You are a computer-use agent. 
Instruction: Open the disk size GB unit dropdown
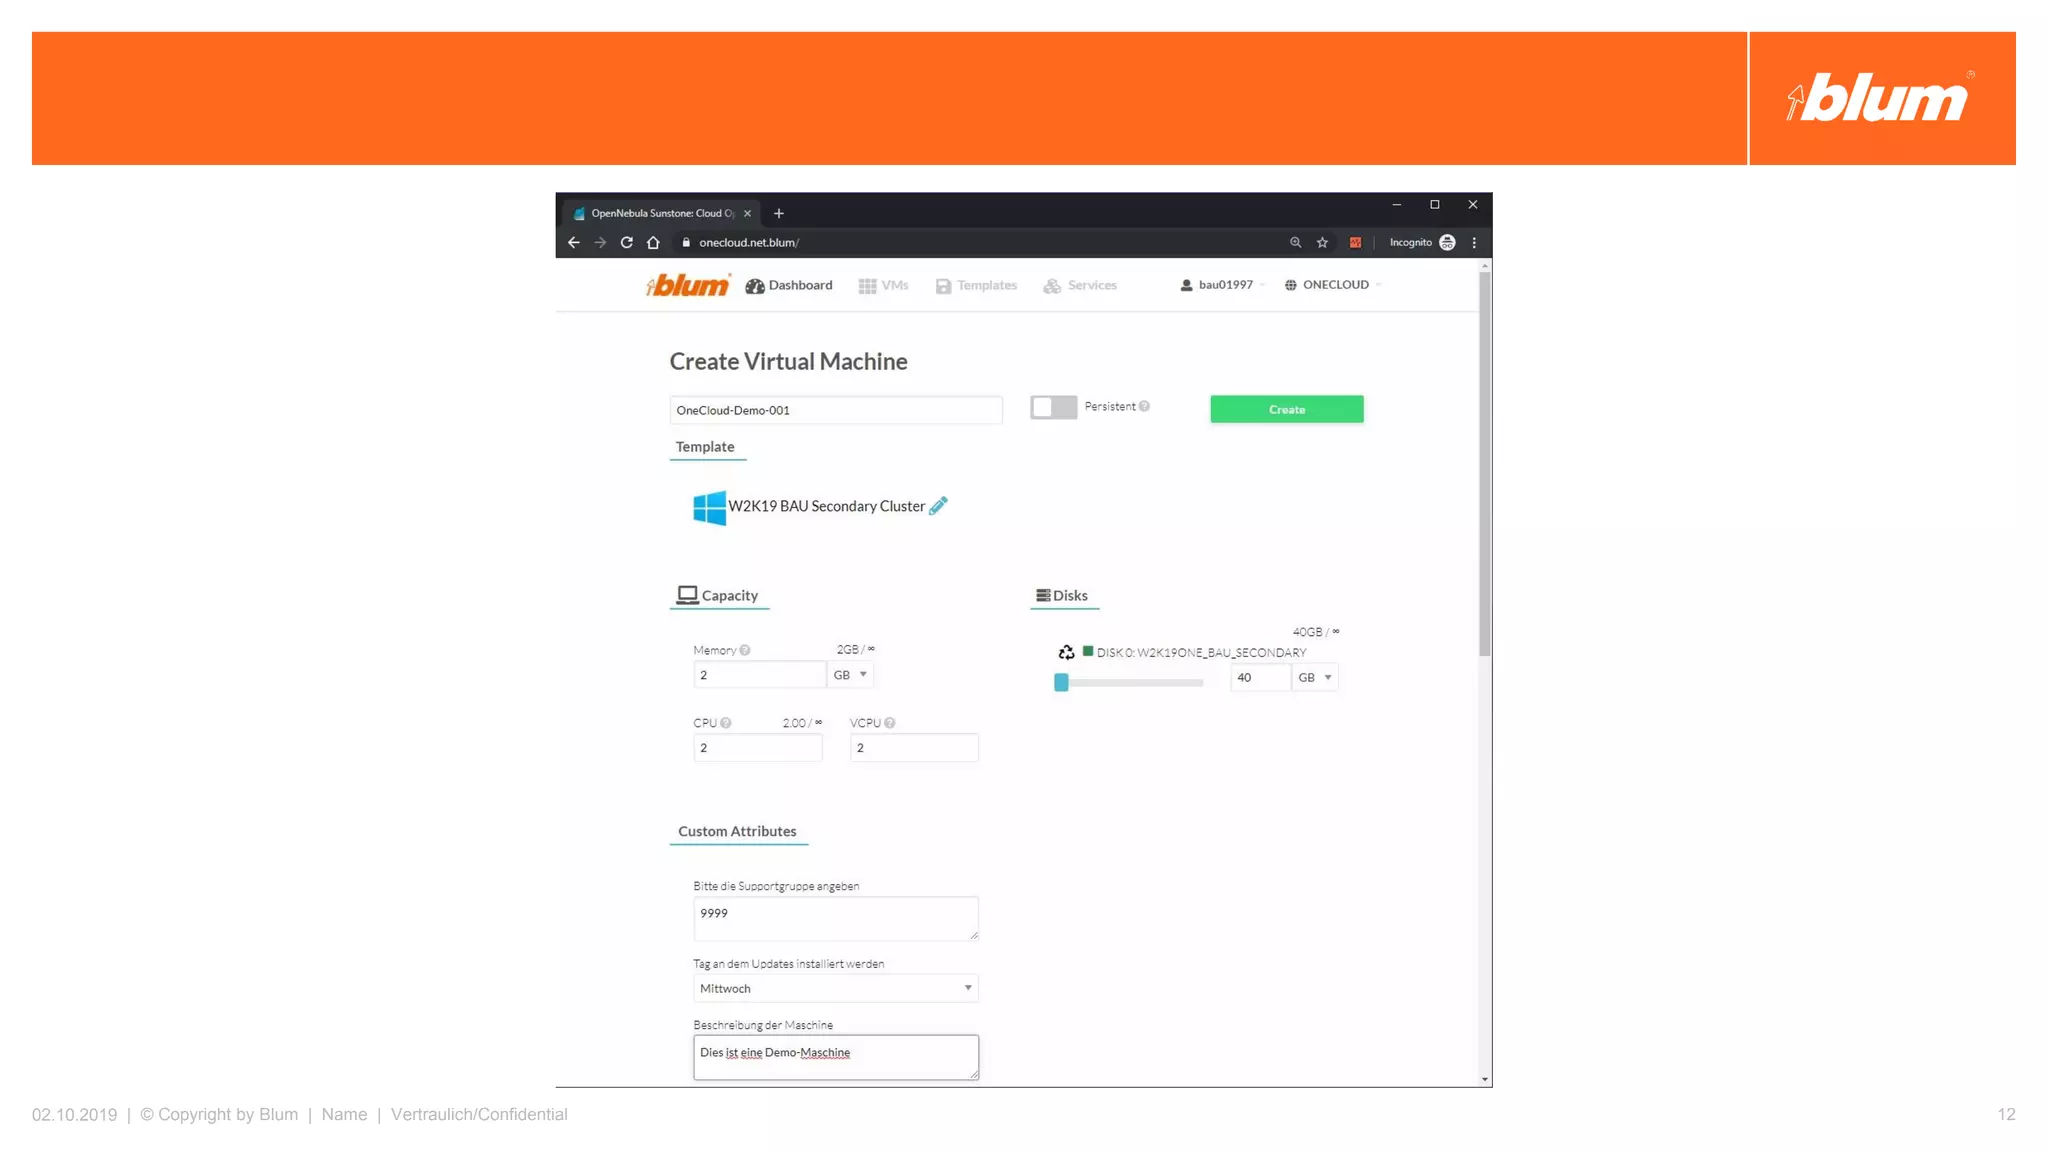tap(1315, 677)
